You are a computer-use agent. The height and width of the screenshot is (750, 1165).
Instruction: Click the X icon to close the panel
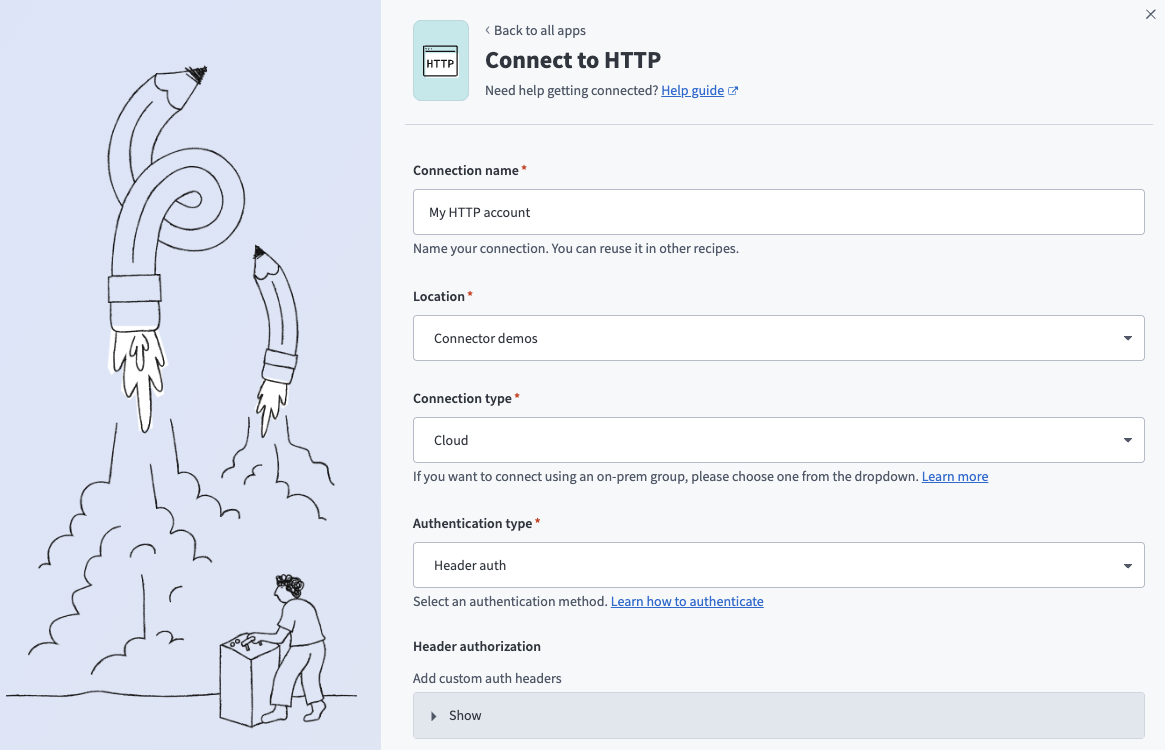click(x=1149, y=14)
